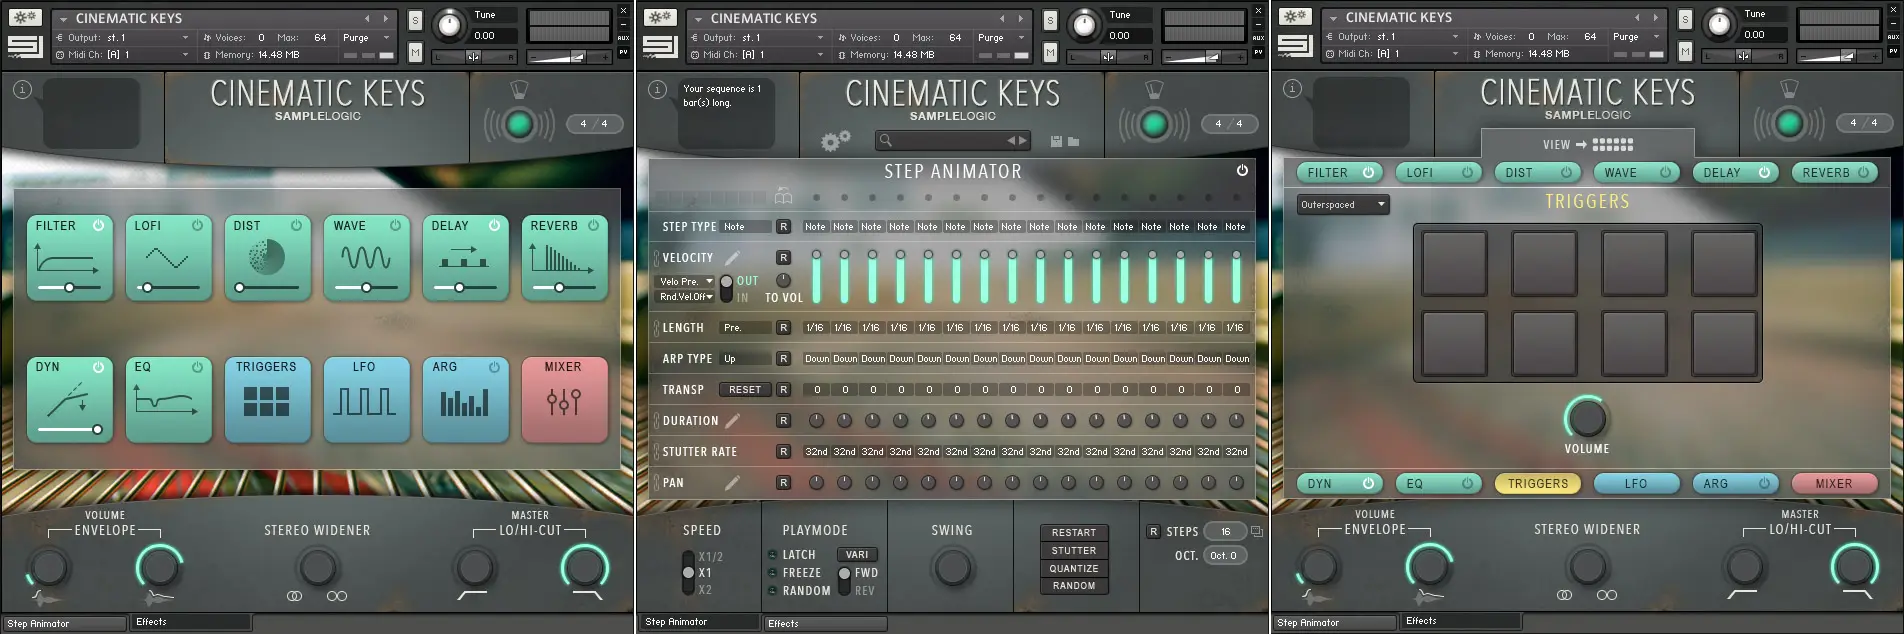This screenshot has width=1904, height=634.
Task: Open the Midi Ch dropdown in the effects grid view
Action: tap(123, 55)
